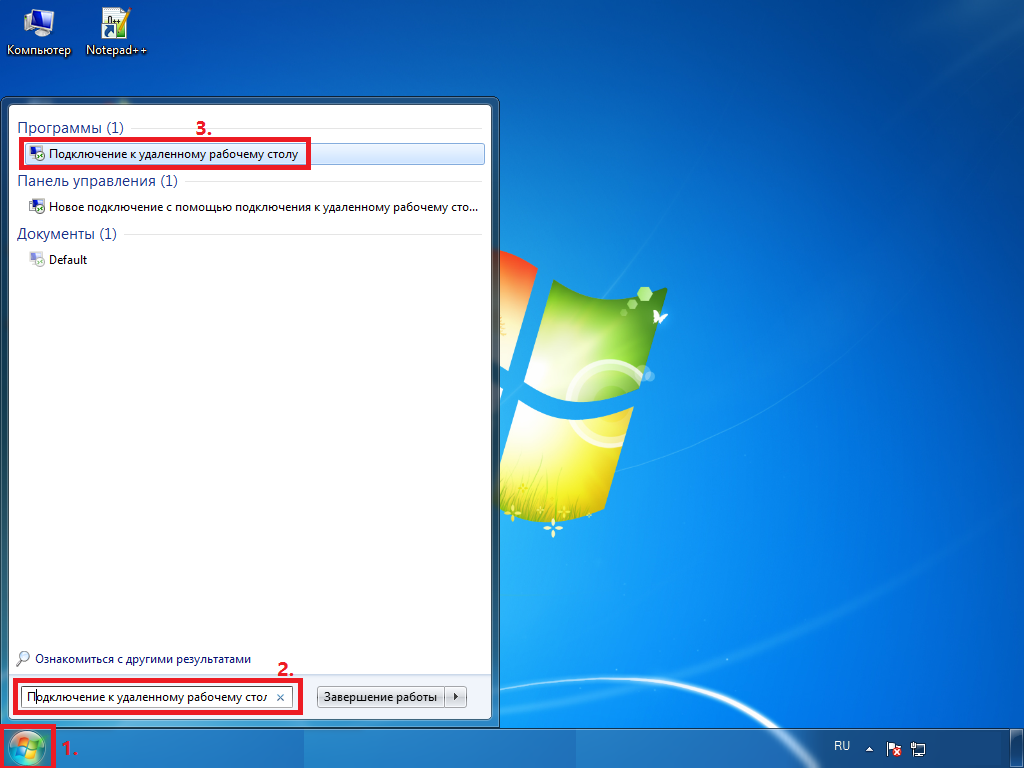
Task: Expand the Программы (1) results header
Action: (x=71, y=128)
